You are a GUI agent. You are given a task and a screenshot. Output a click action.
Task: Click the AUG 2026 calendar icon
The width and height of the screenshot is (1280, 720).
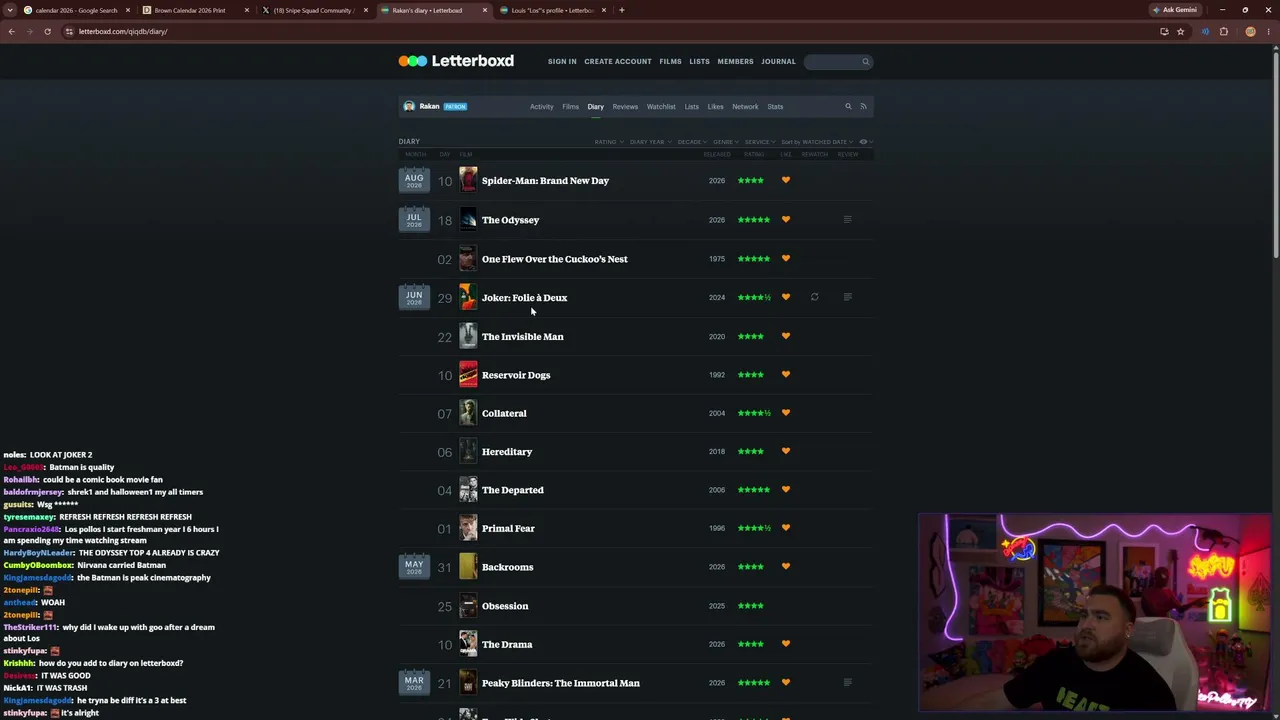click(414, 180)
